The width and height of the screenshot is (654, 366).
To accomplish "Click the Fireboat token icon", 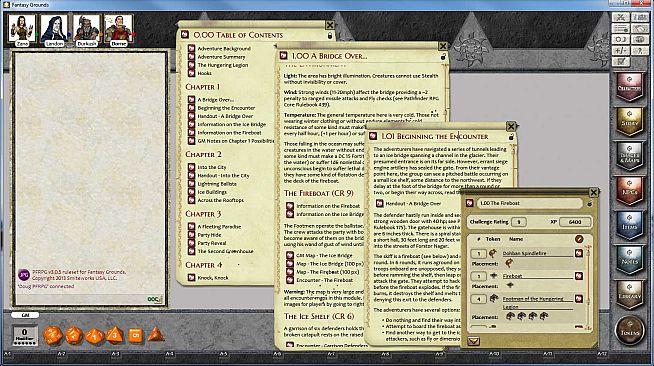I will 493,276.
